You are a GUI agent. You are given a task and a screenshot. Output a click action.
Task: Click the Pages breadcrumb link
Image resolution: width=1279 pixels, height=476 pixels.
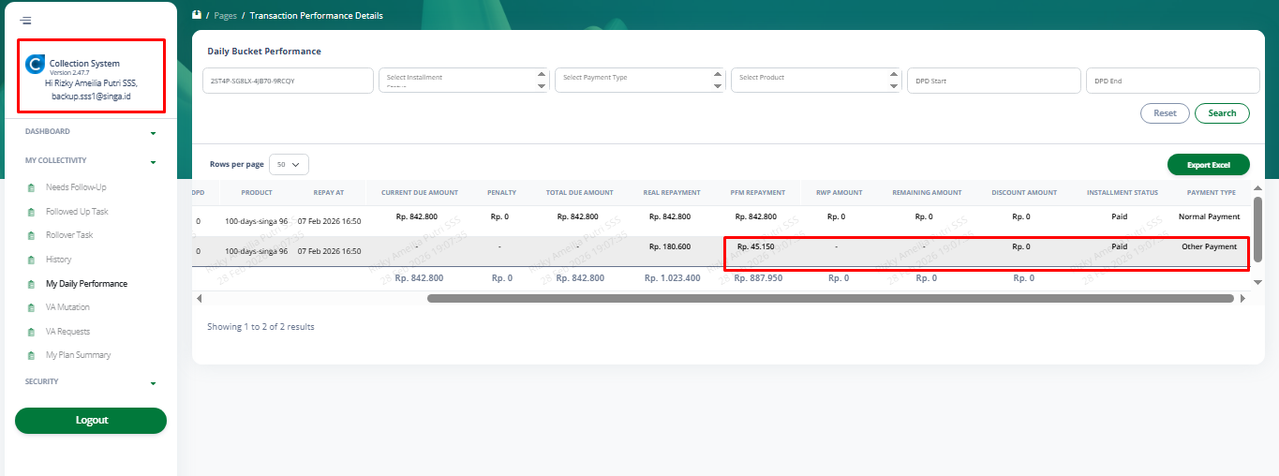pyautogui.click(x=225, y=16)
